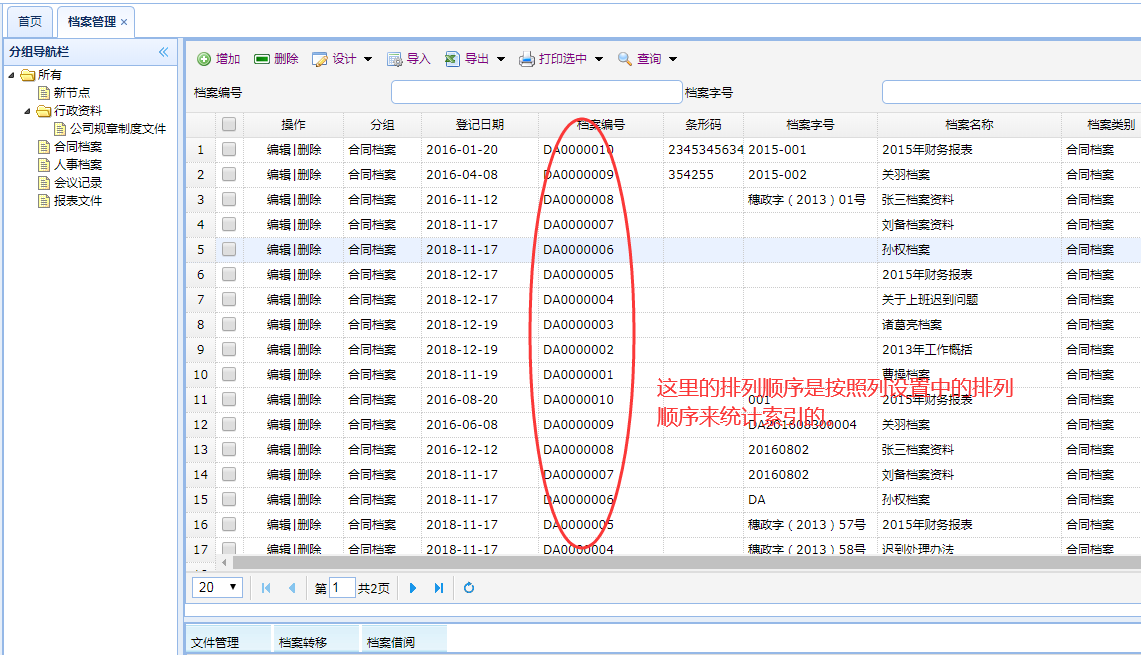Click the 档案编号 search input field

click(536, 92)
